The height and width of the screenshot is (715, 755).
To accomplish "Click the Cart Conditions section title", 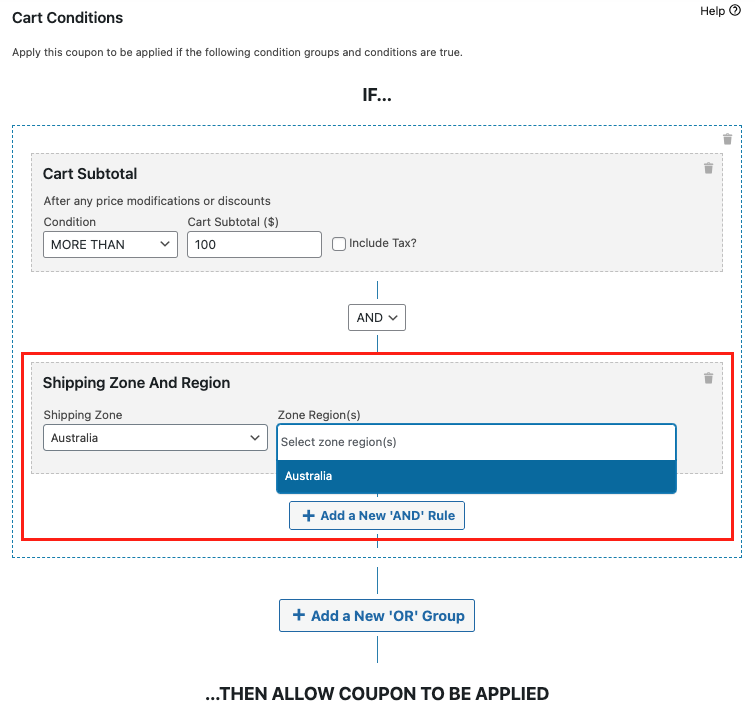I will point(67,18).
